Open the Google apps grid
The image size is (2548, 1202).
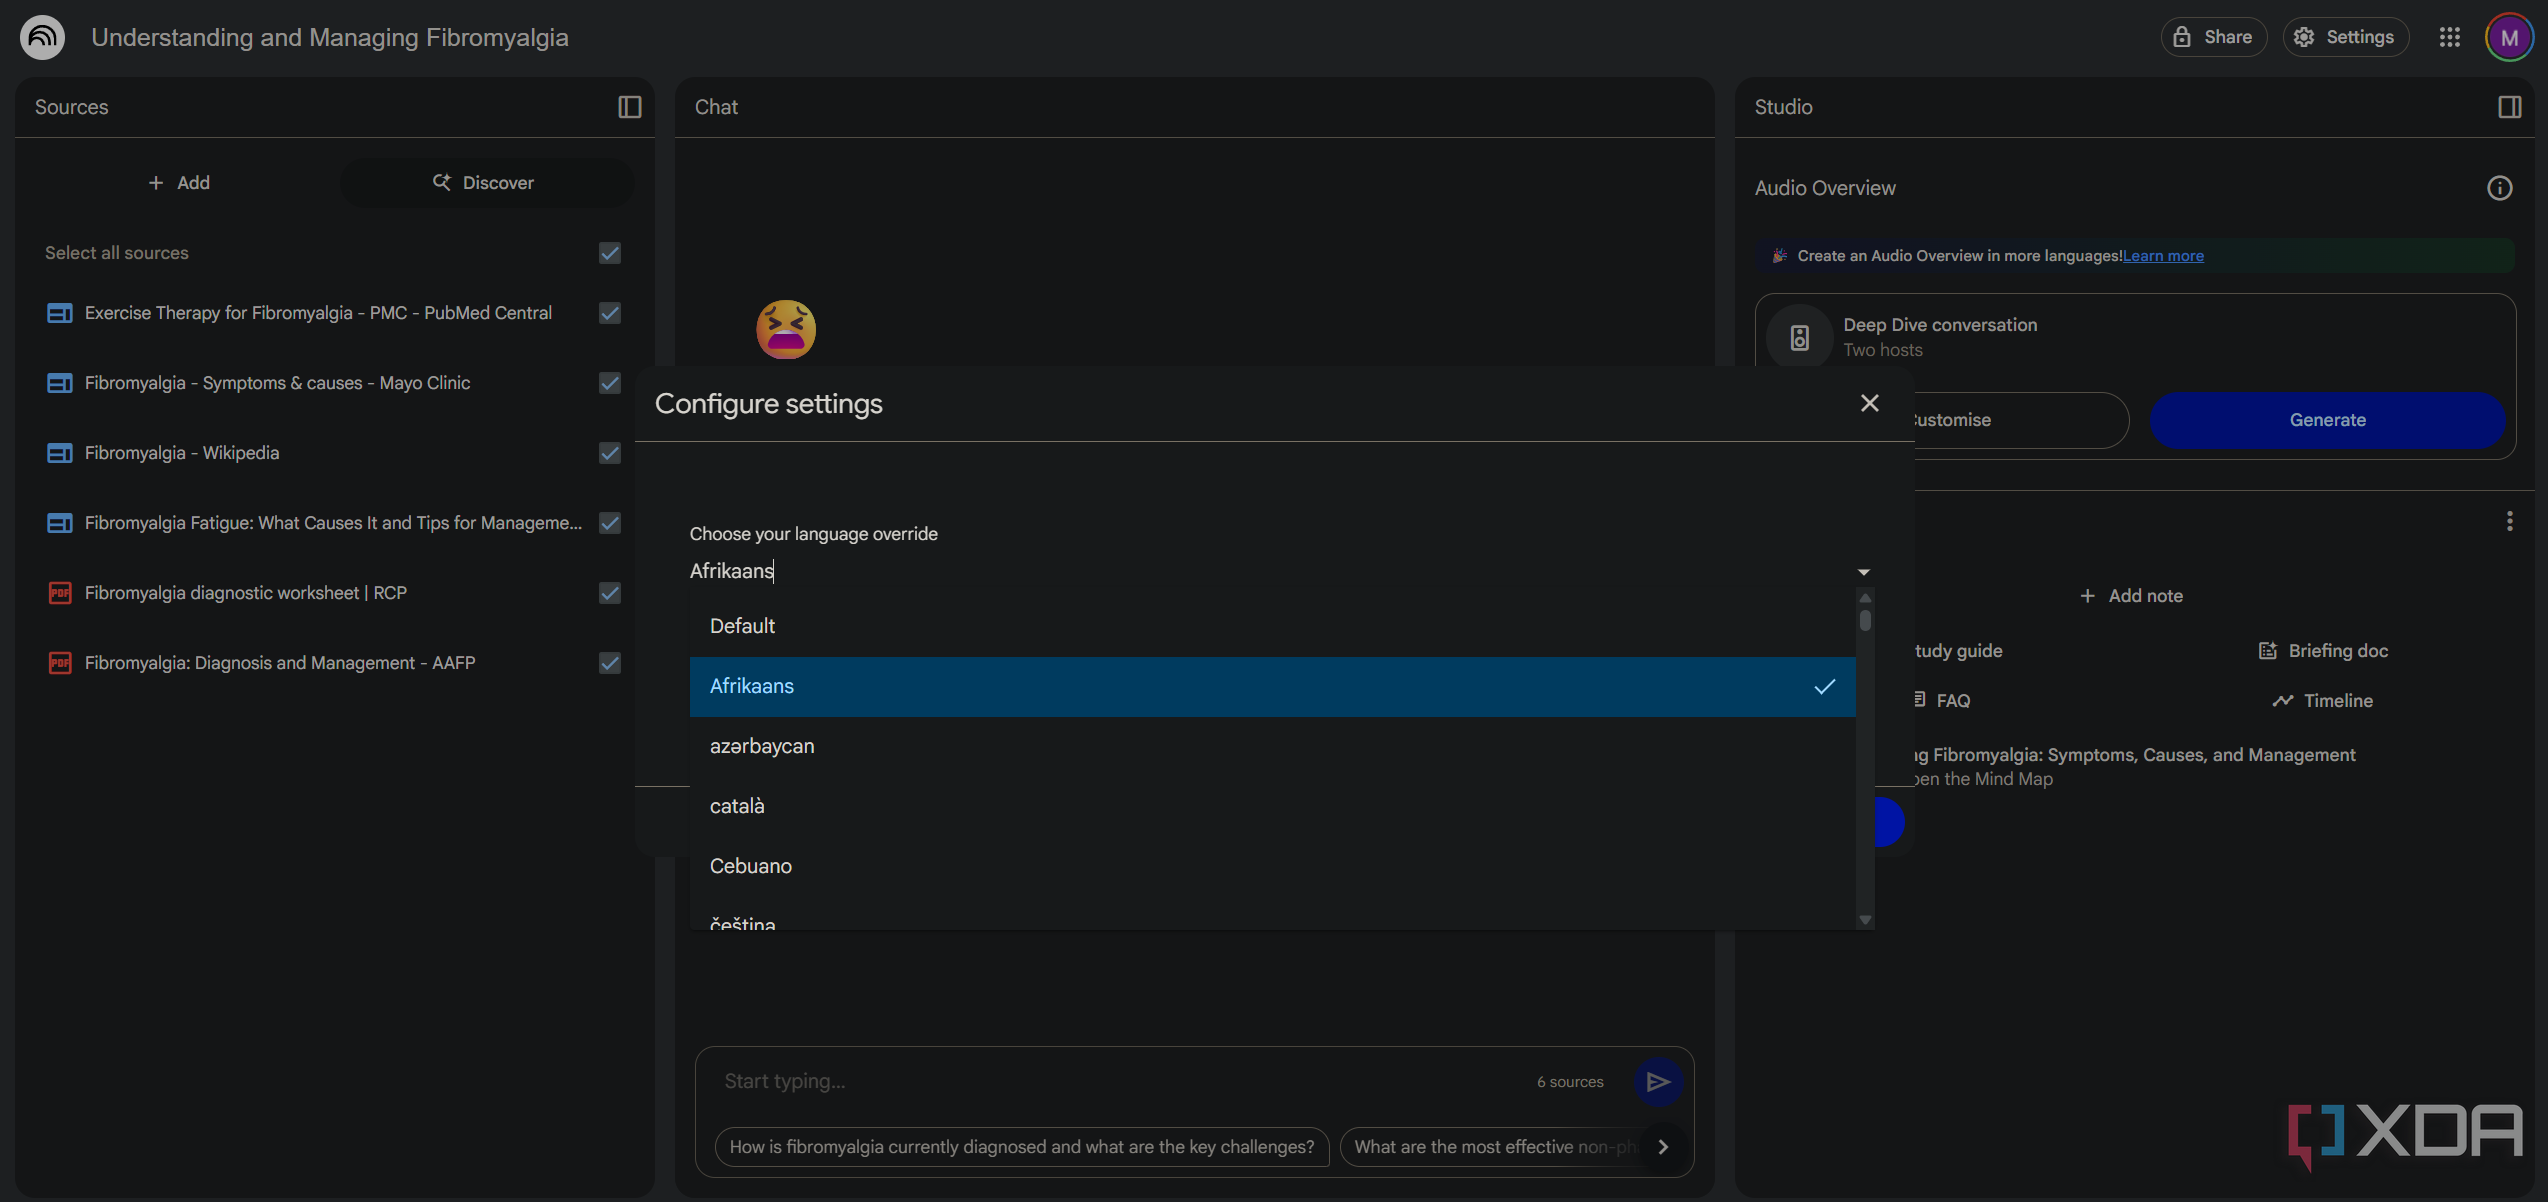(2449, 37)
